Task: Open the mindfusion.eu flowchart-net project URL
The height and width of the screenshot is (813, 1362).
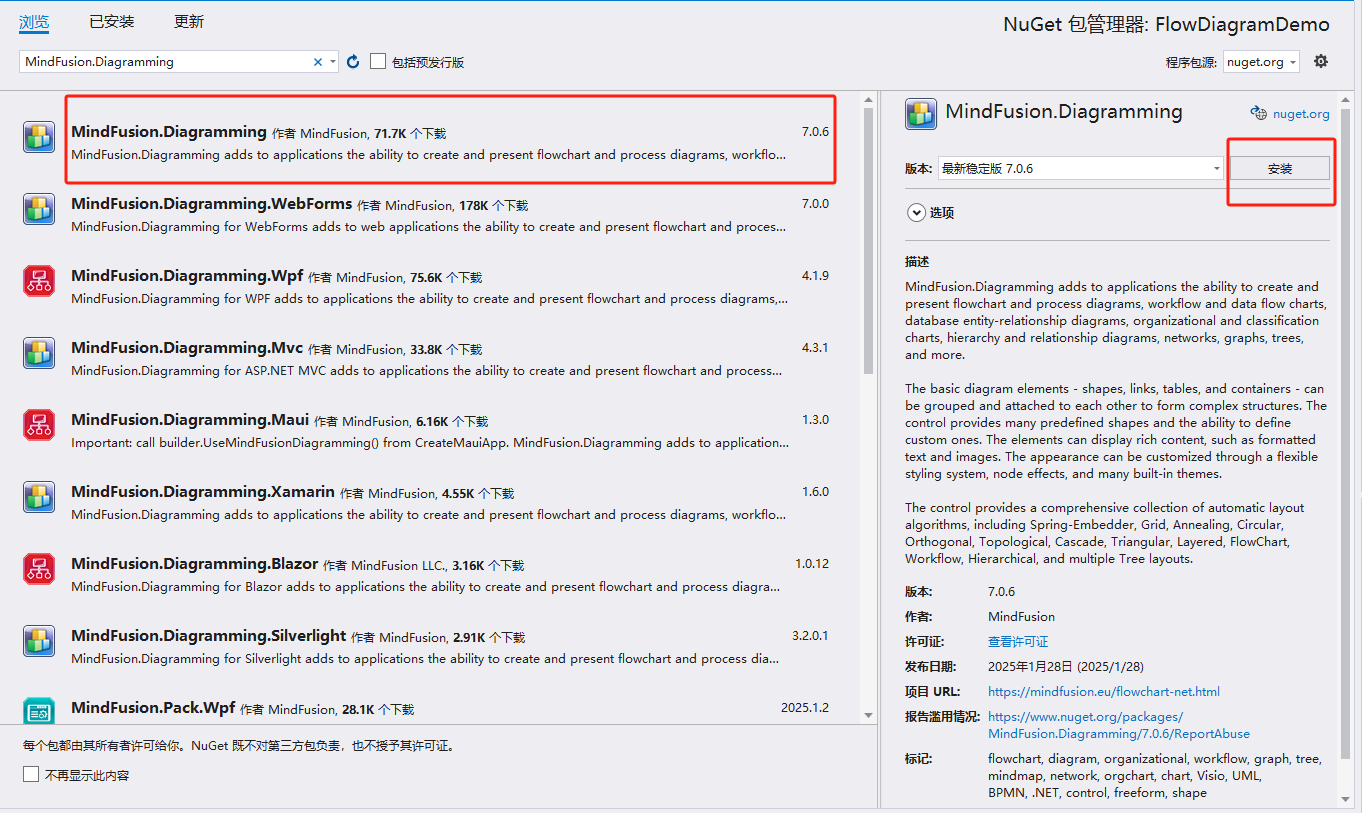Action: tap(1104, 691)
